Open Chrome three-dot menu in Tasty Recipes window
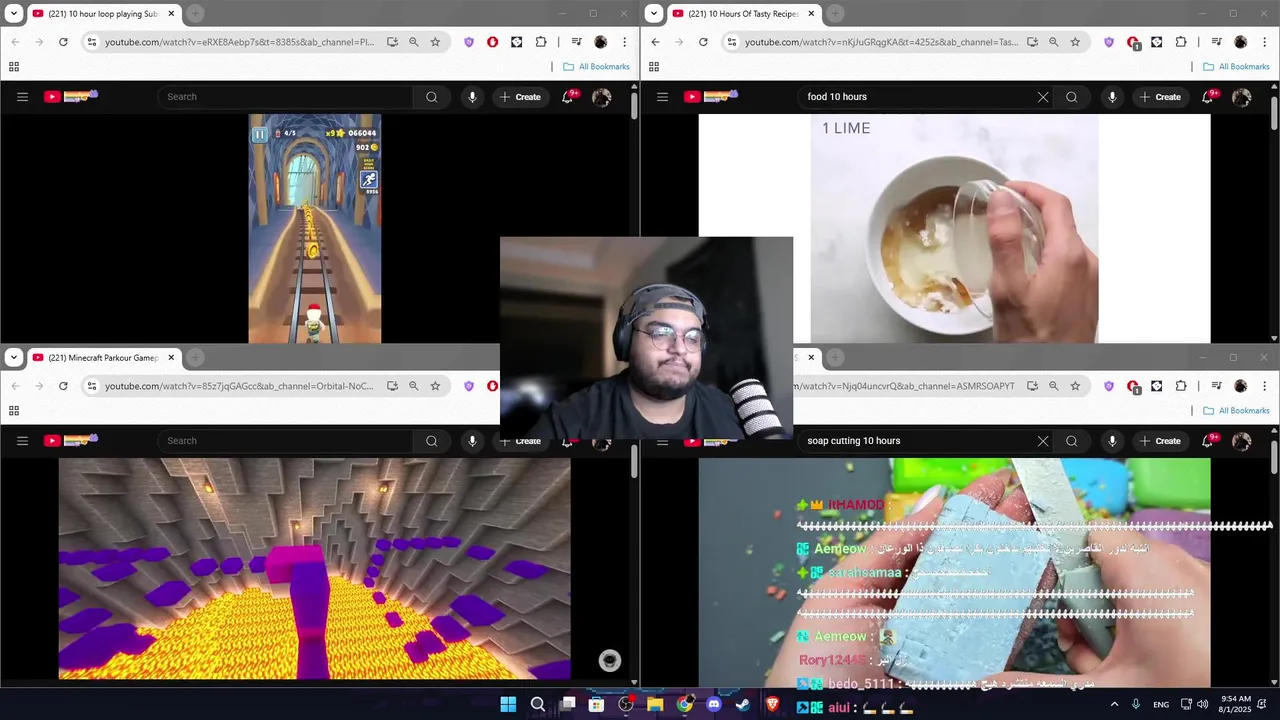 pyautogui.click(x=1265, y=42)
